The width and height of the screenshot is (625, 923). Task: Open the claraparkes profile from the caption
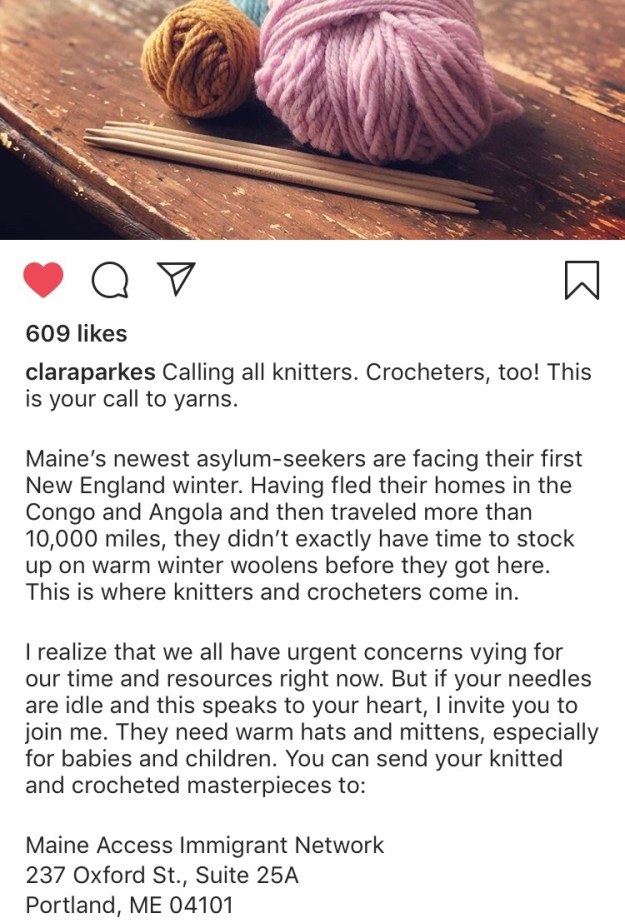click(90, 372)
